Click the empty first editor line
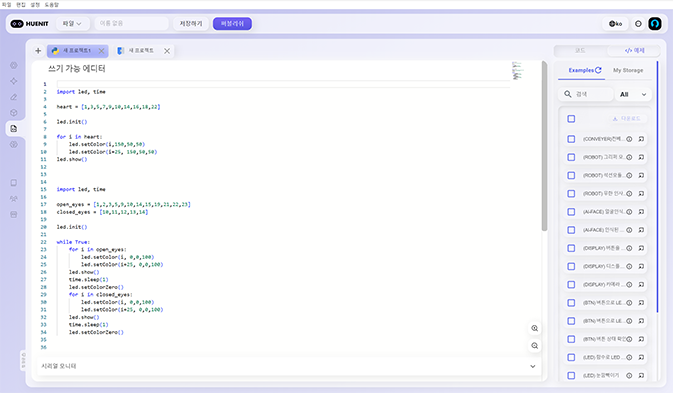673x393 pixels. click(283, 84)
